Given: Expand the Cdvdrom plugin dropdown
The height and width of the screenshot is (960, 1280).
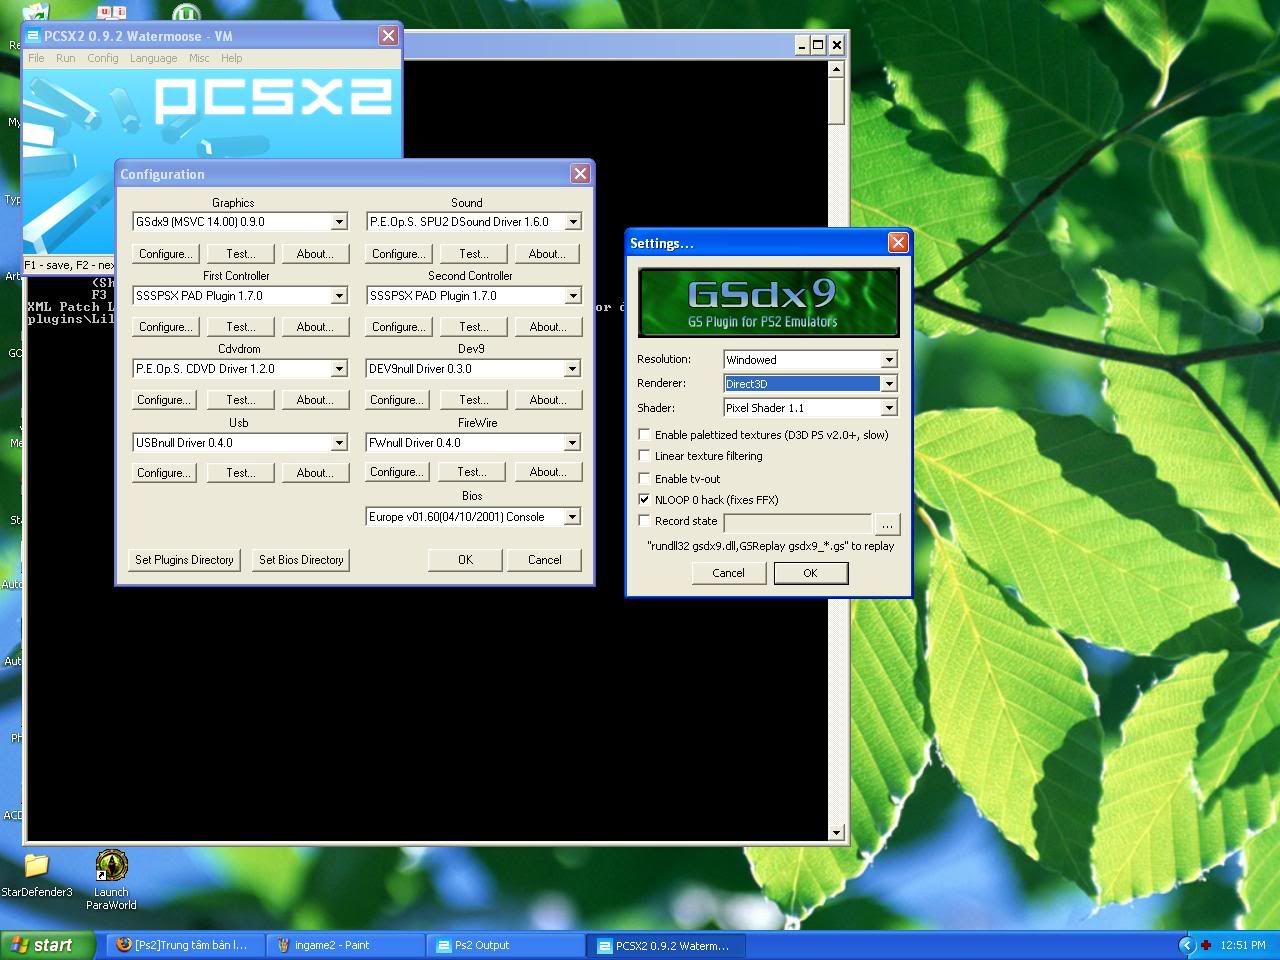Looking at the screenshot, I should (x=339, y=369).
